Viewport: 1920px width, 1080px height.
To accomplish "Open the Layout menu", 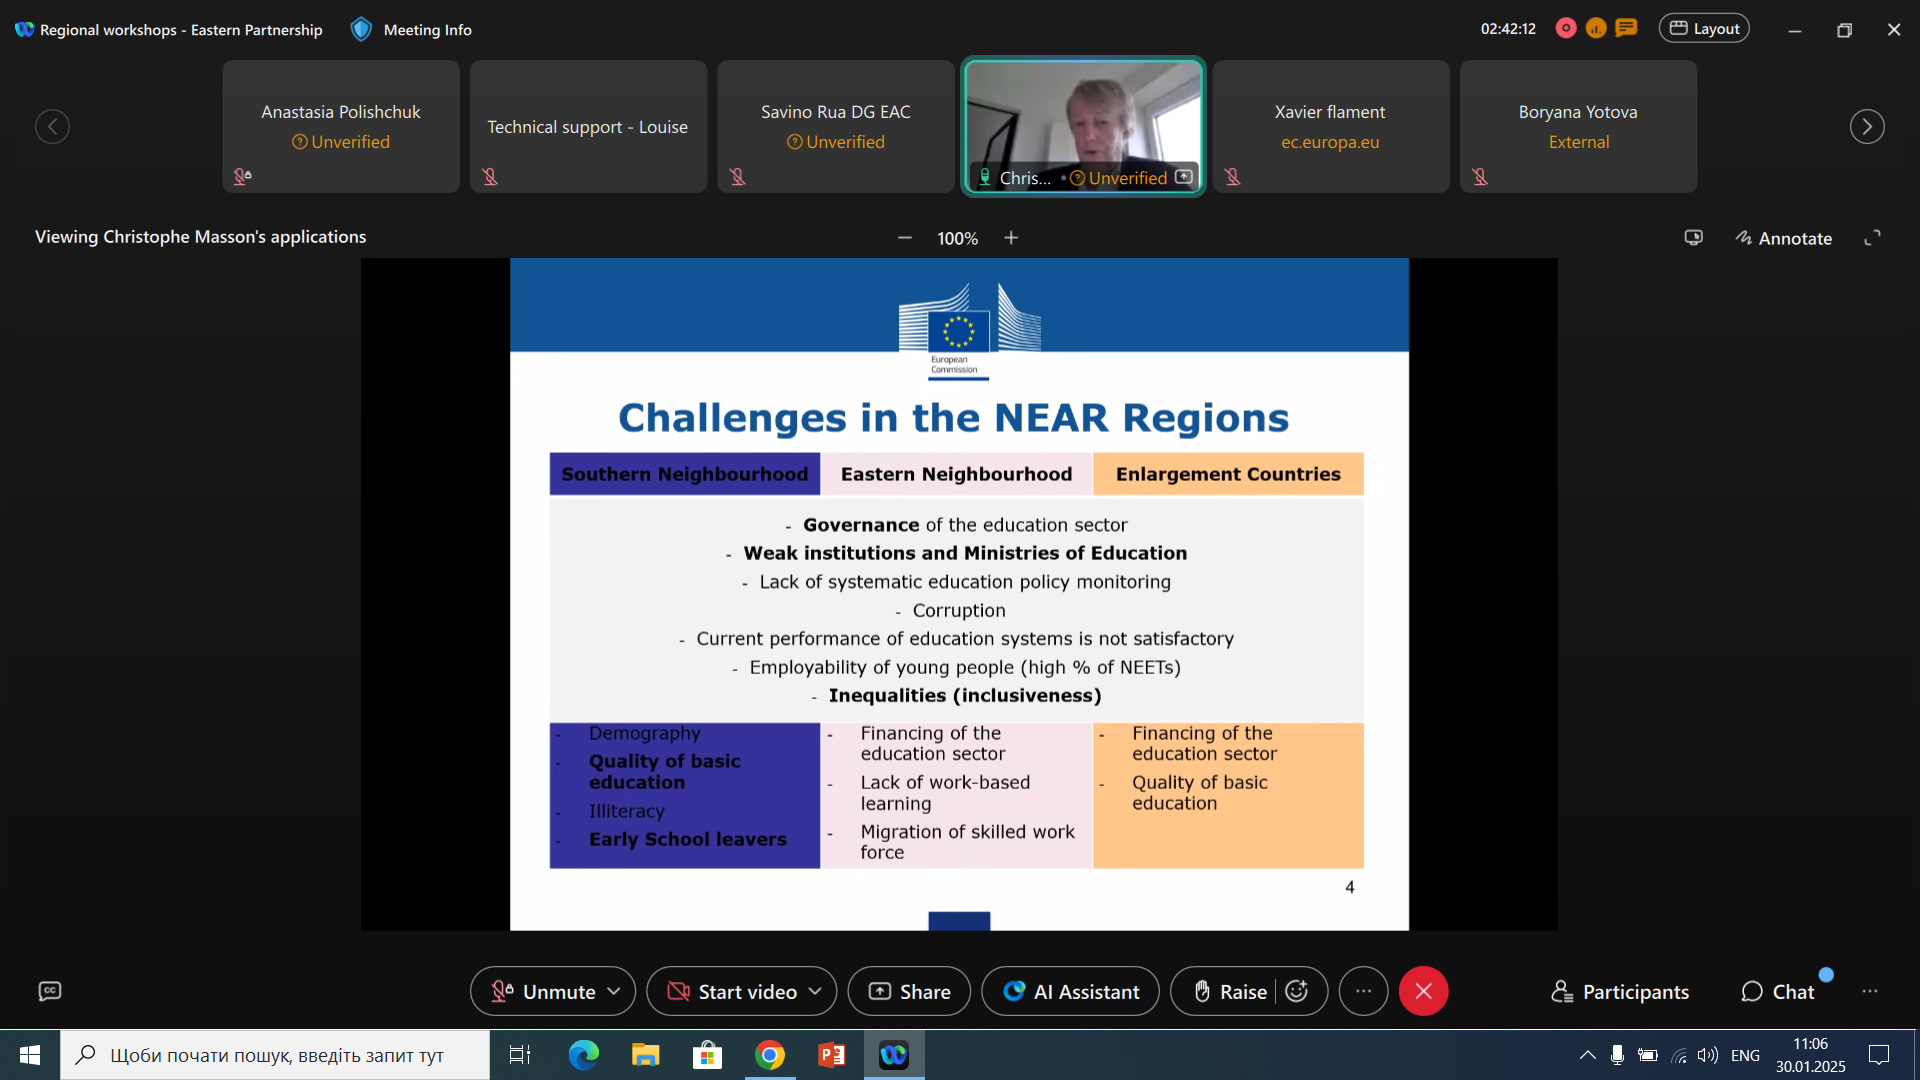I will (1704, 29).
